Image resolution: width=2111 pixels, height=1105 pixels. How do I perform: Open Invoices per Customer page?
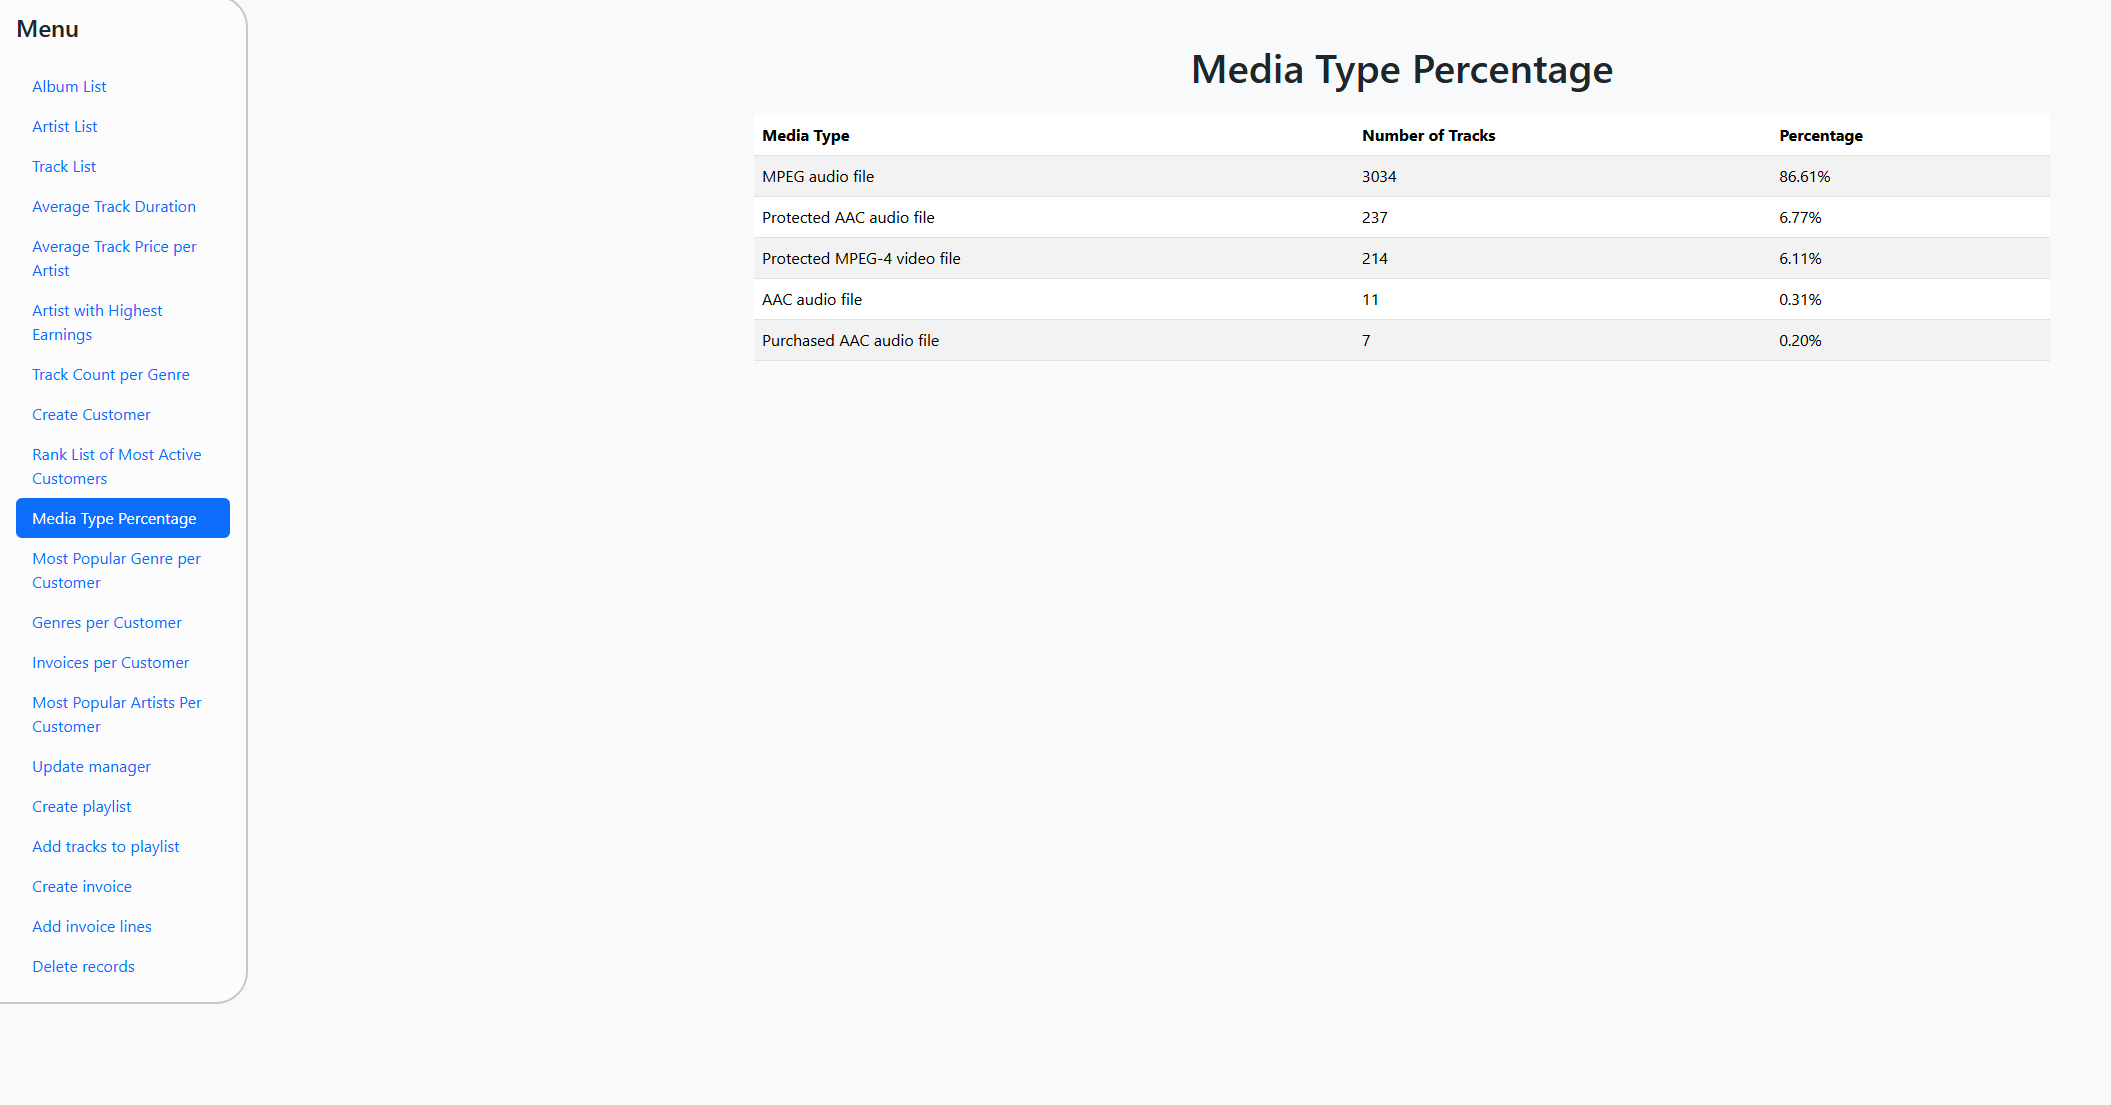[x=110, y=663]
